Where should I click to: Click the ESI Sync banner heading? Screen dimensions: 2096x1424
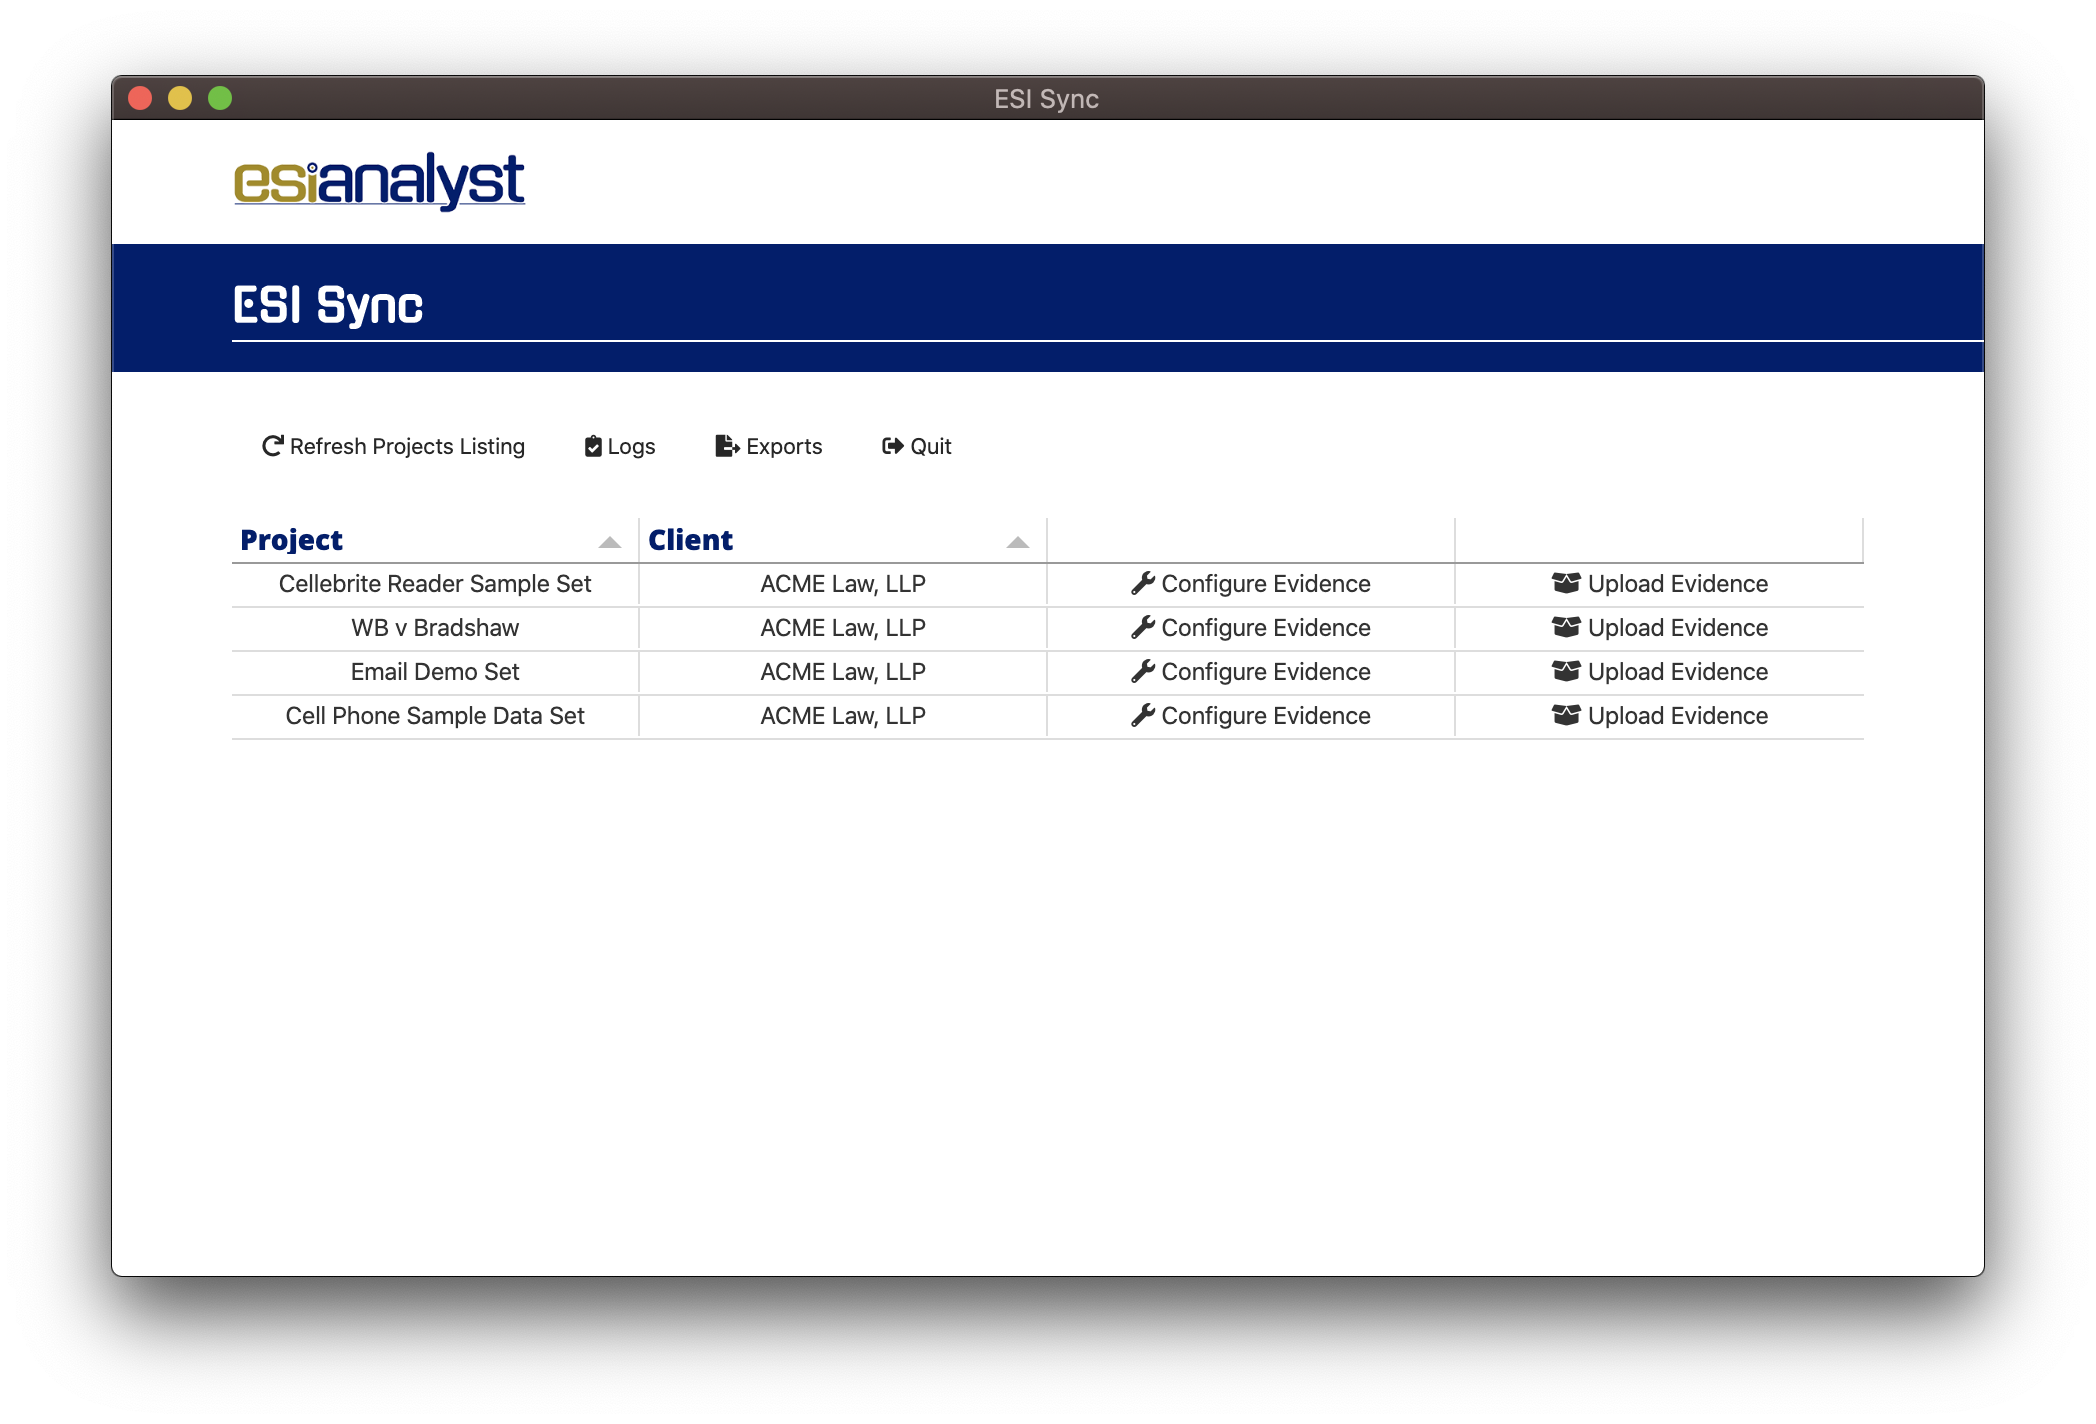[x=328, y=305]
